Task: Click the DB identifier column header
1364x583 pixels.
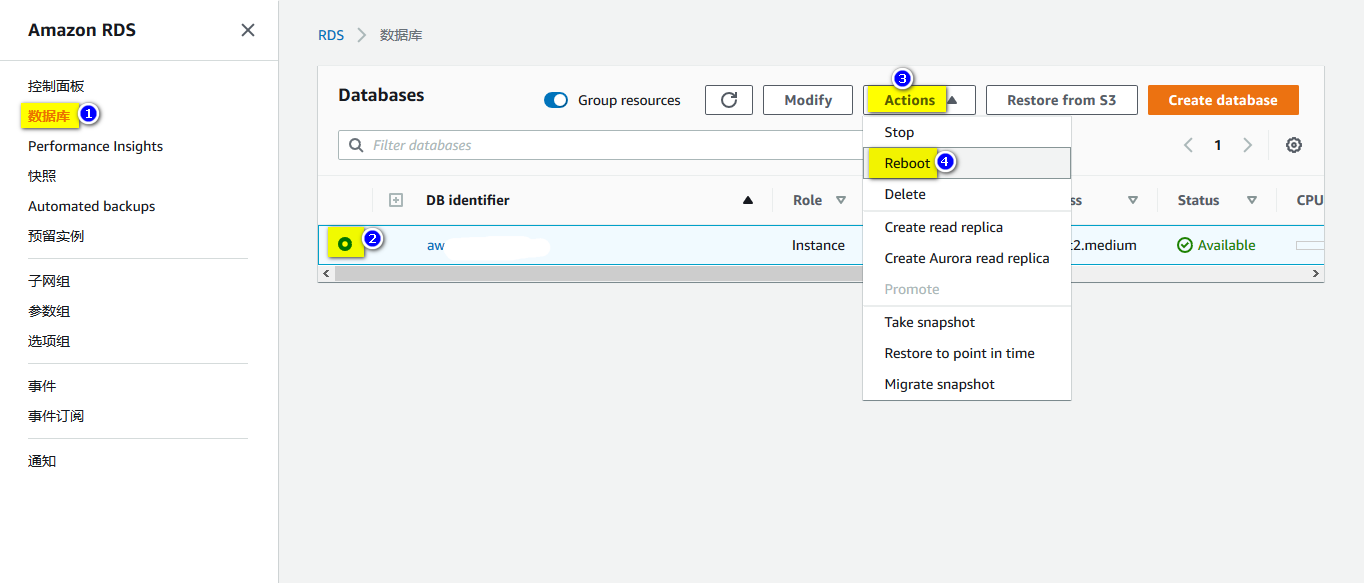Action: [x=468, y=200]
